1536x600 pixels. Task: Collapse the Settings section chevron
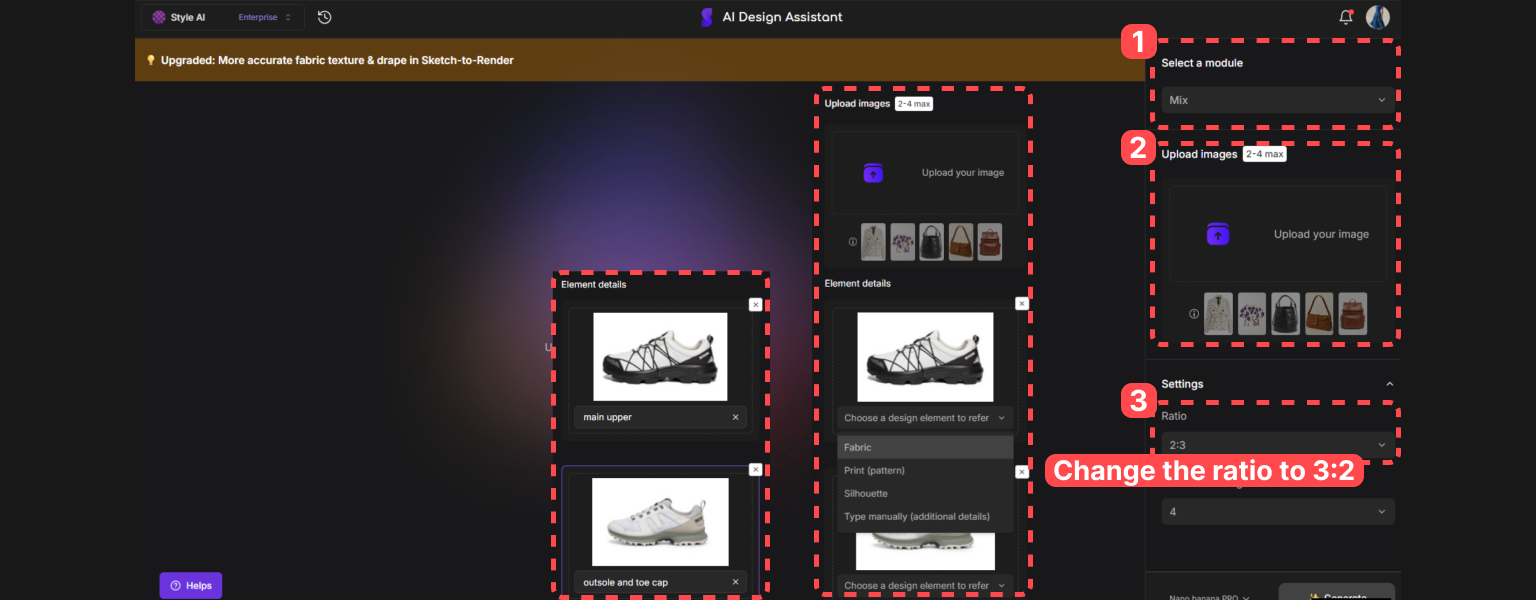tap(1388, 384)
